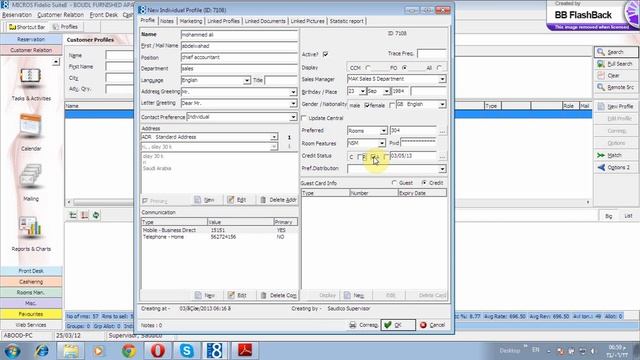Select the FO display radio button

[404, 68]
